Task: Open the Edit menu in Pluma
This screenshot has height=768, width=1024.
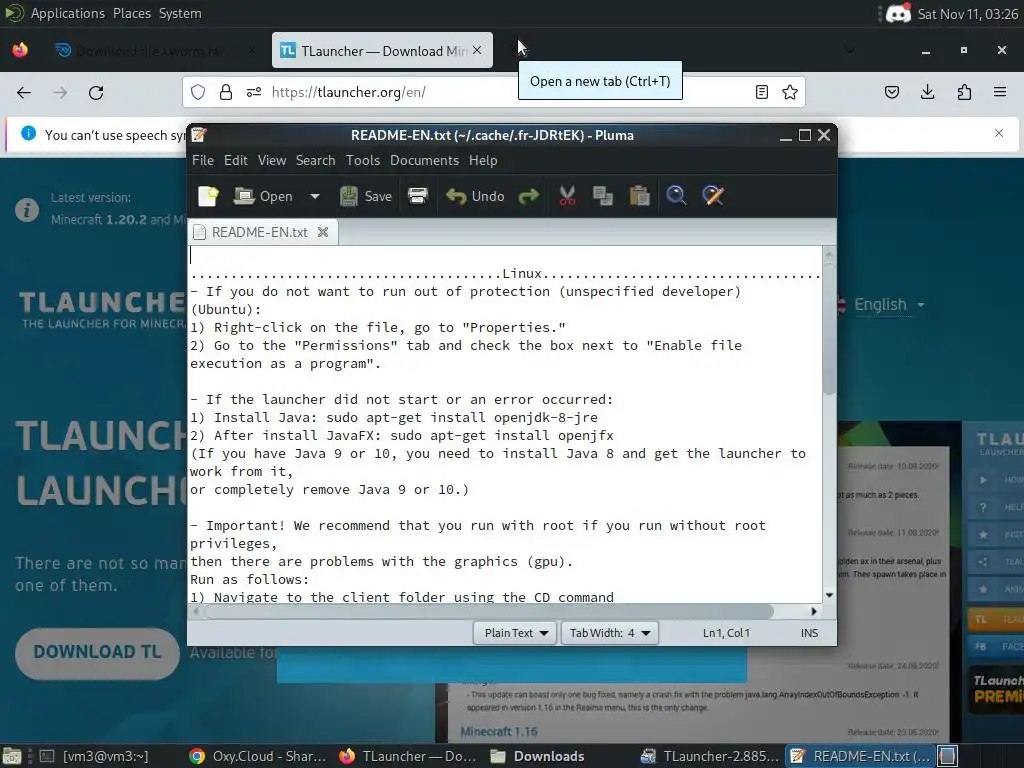Action: pyautogui.click(x=235, y=160)
